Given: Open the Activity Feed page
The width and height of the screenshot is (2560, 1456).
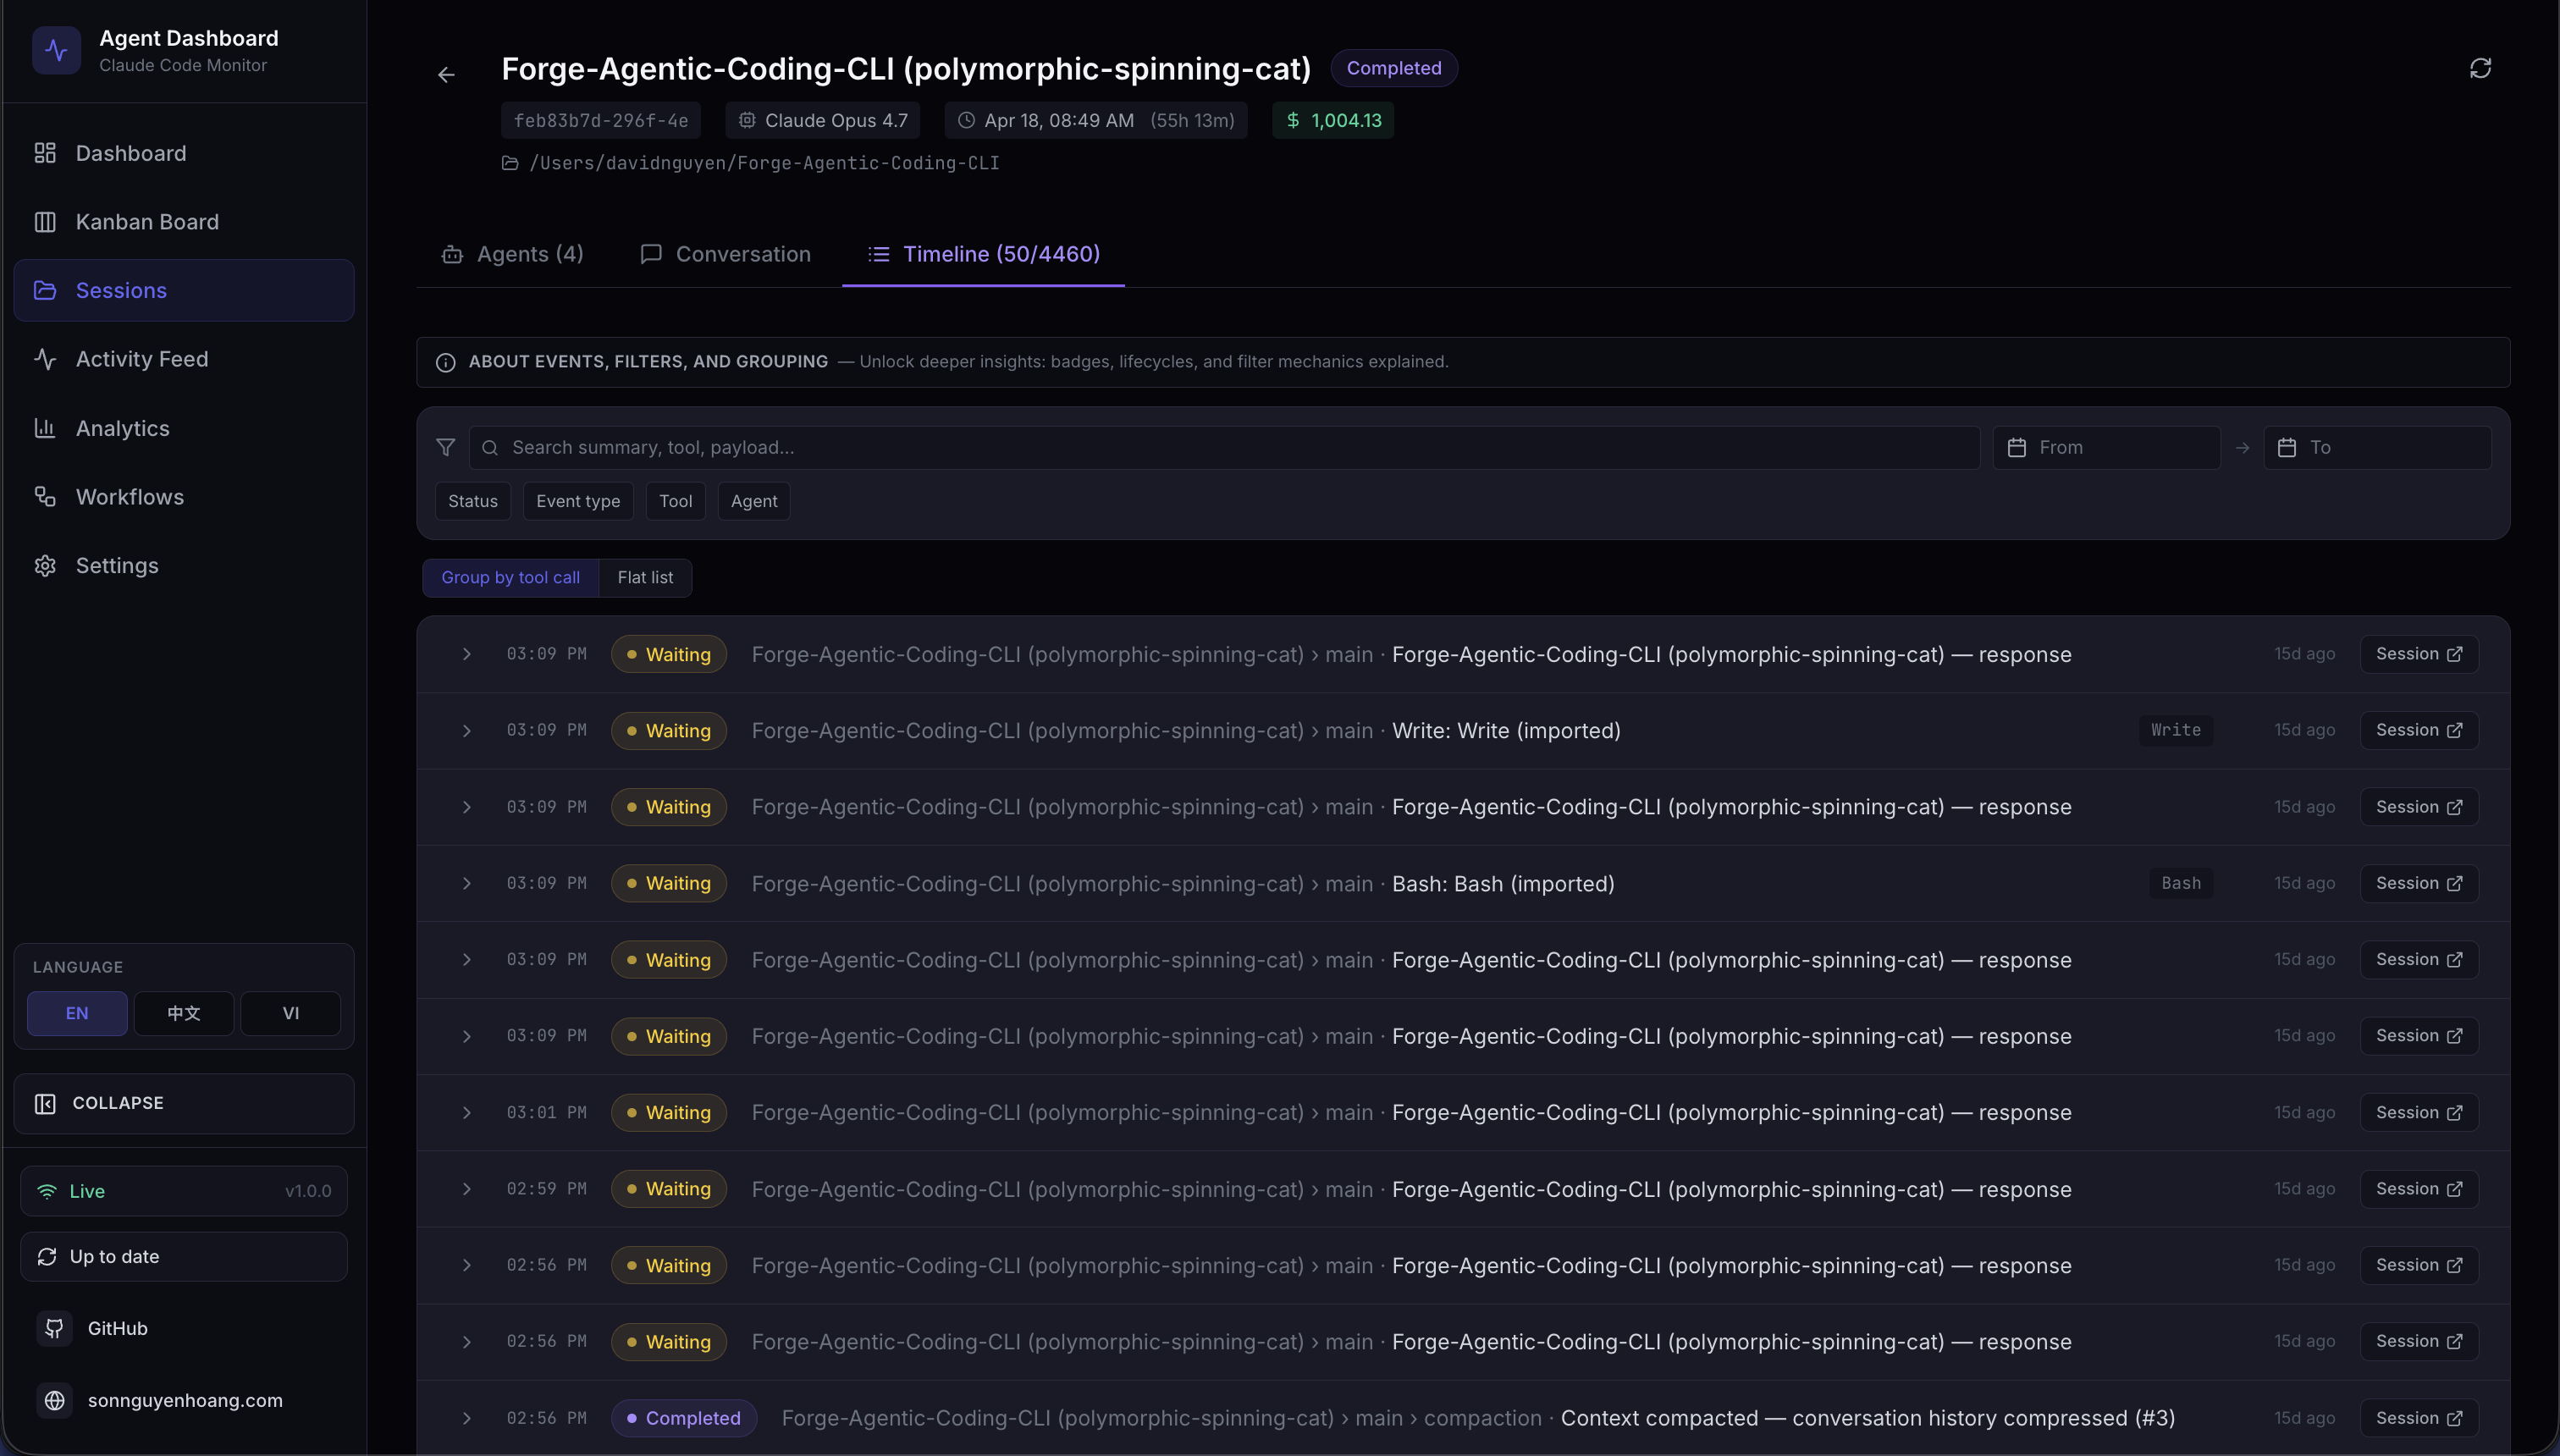Looking at the screenshot, I should [x=184, y=359].
